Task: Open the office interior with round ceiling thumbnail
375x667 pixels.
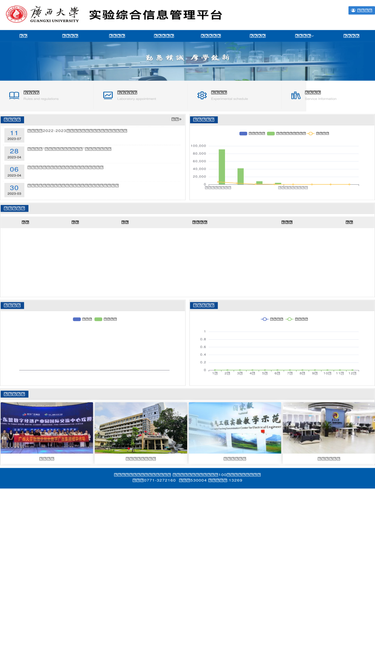Action: pyautogui.click(x=329, y=428)
